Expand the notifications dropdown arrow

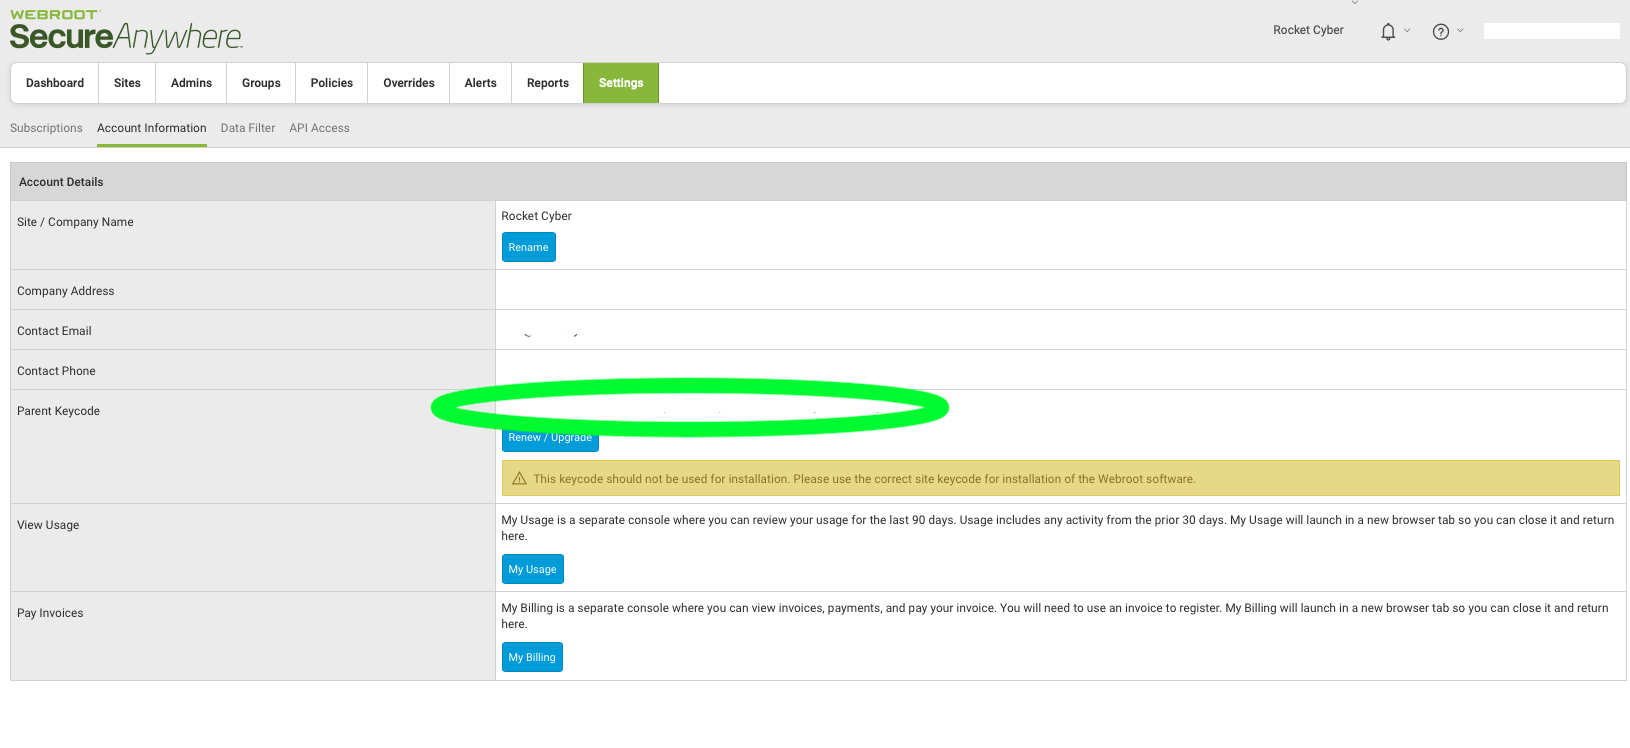1407,30
